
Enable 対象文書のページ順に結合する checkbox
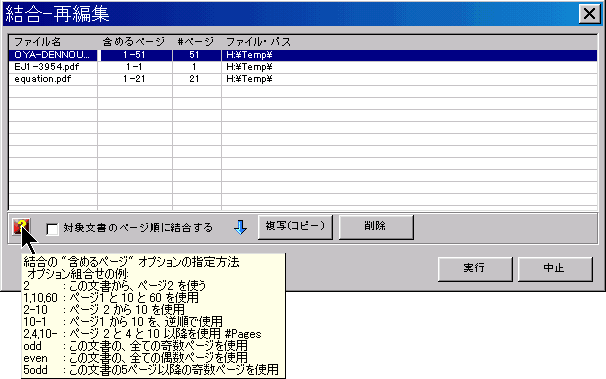point(52,228)
